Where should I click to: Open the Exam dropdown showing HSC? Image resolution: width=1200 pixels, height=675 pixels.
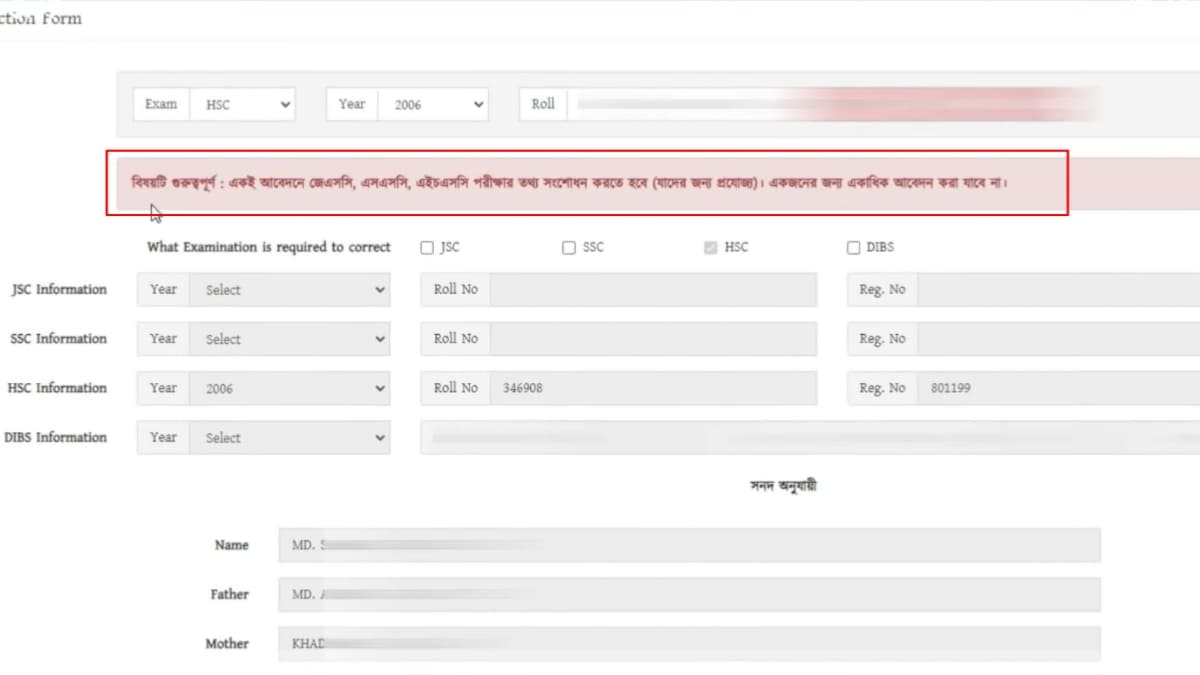click(243, 104)
